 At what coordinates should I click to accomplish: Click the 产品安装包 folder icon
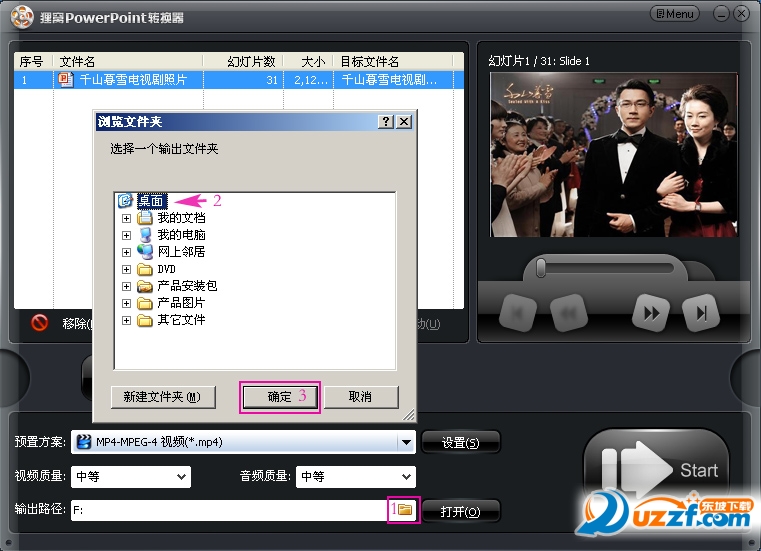pyautogui.click(x=145, y=286)
